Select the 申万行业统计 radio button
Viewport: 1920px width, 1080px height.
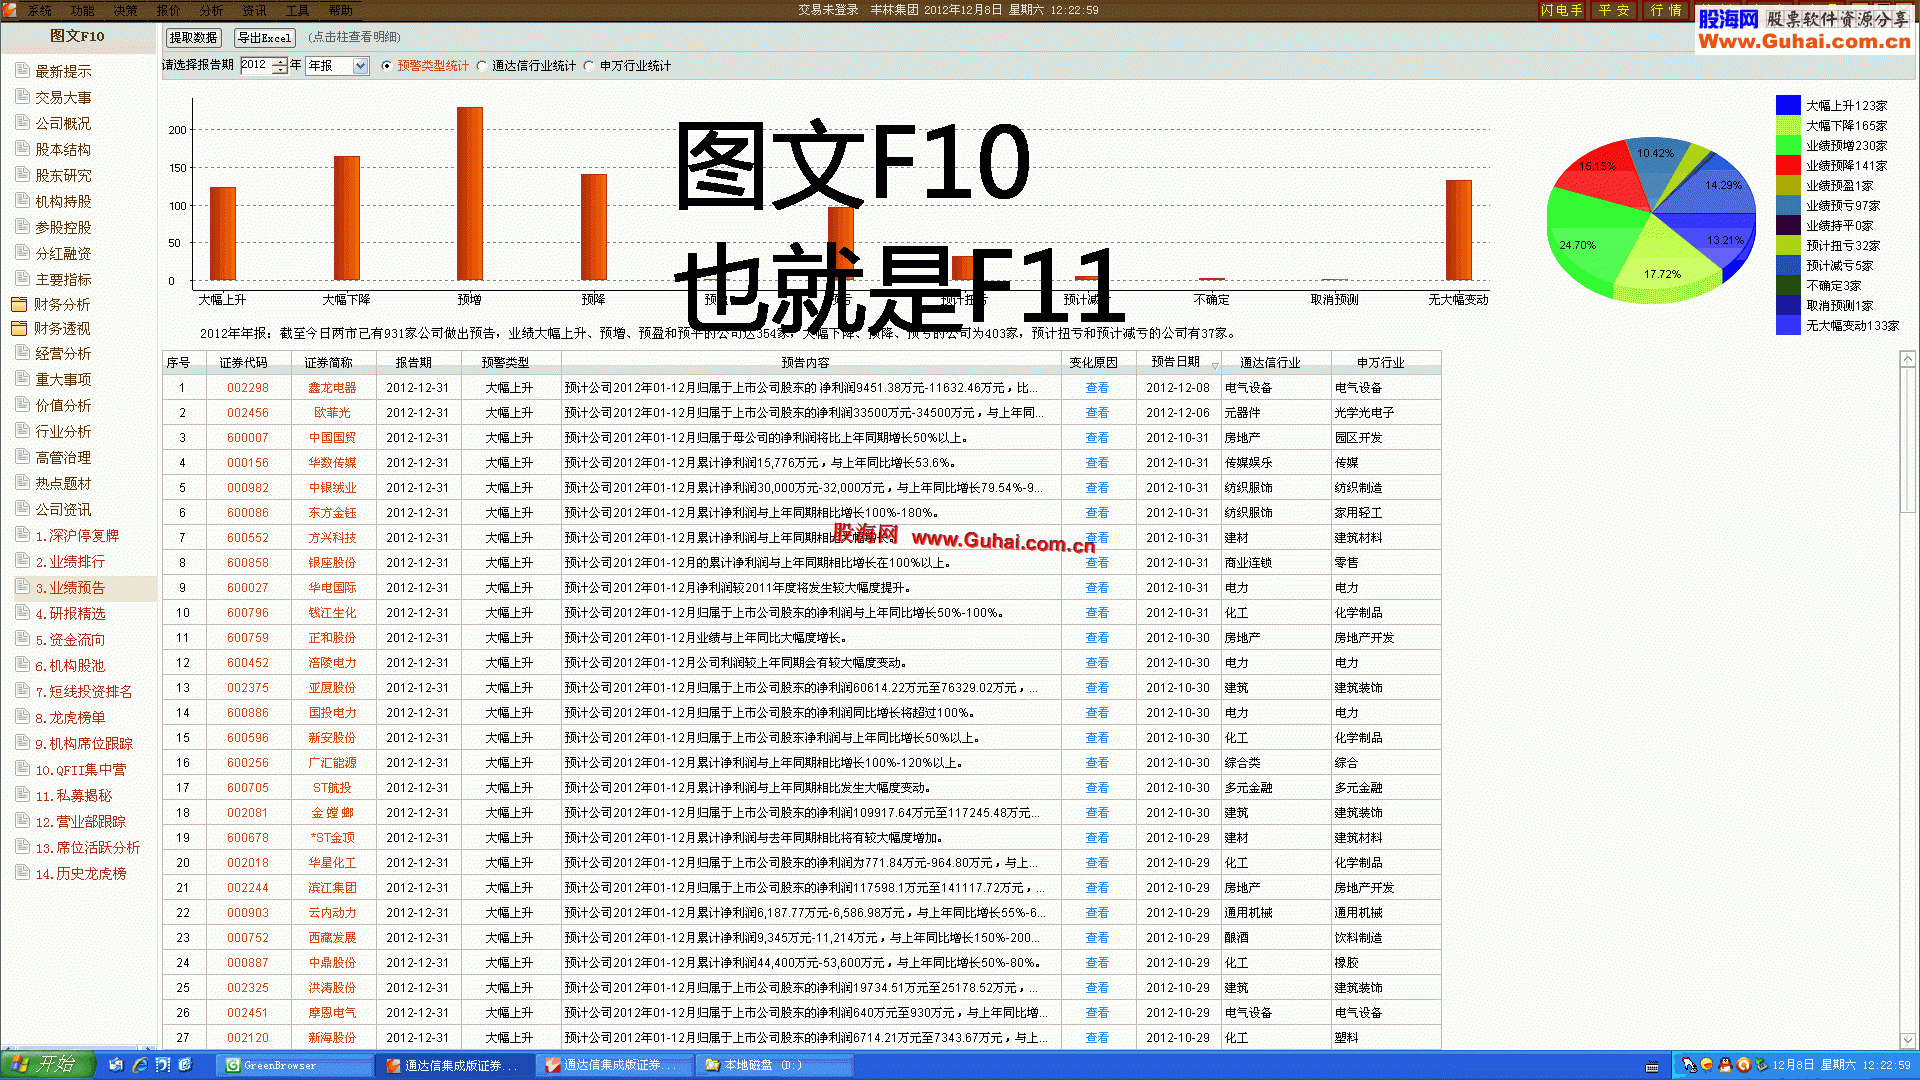[590, 66]
